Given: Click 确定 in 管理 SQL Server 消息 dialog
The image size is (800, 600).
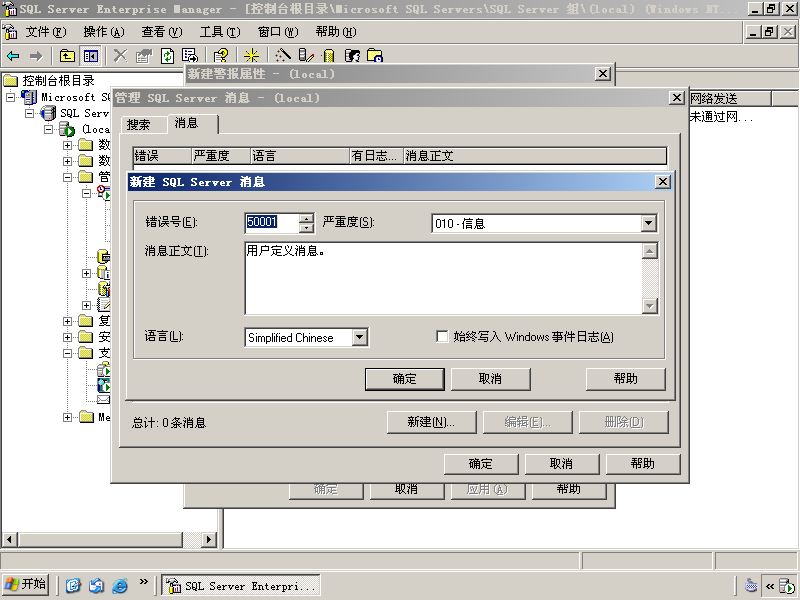Looking at the screenshot, I should [x=481, y=464].
